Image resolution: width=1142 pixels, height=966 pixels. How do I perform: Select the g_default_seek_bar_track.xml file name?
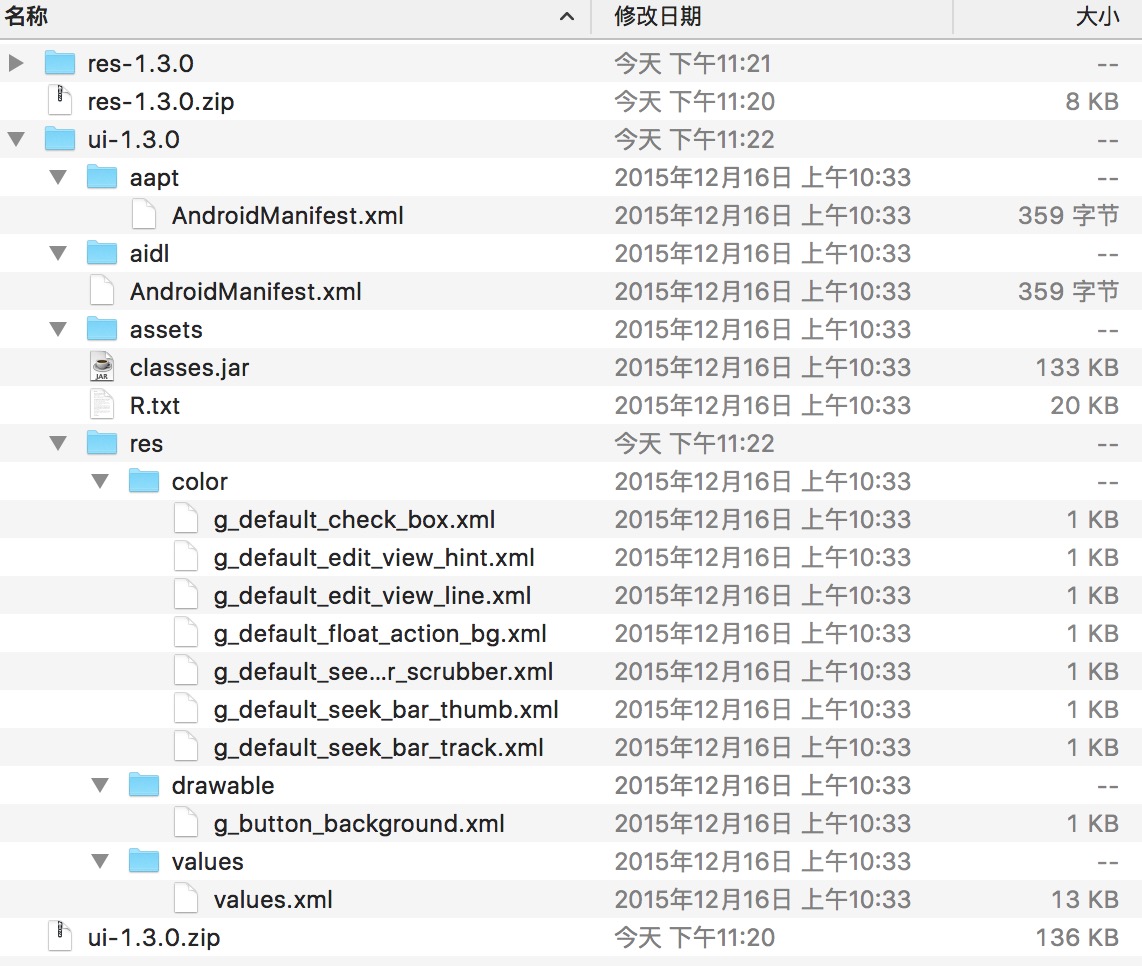(379, 748)
